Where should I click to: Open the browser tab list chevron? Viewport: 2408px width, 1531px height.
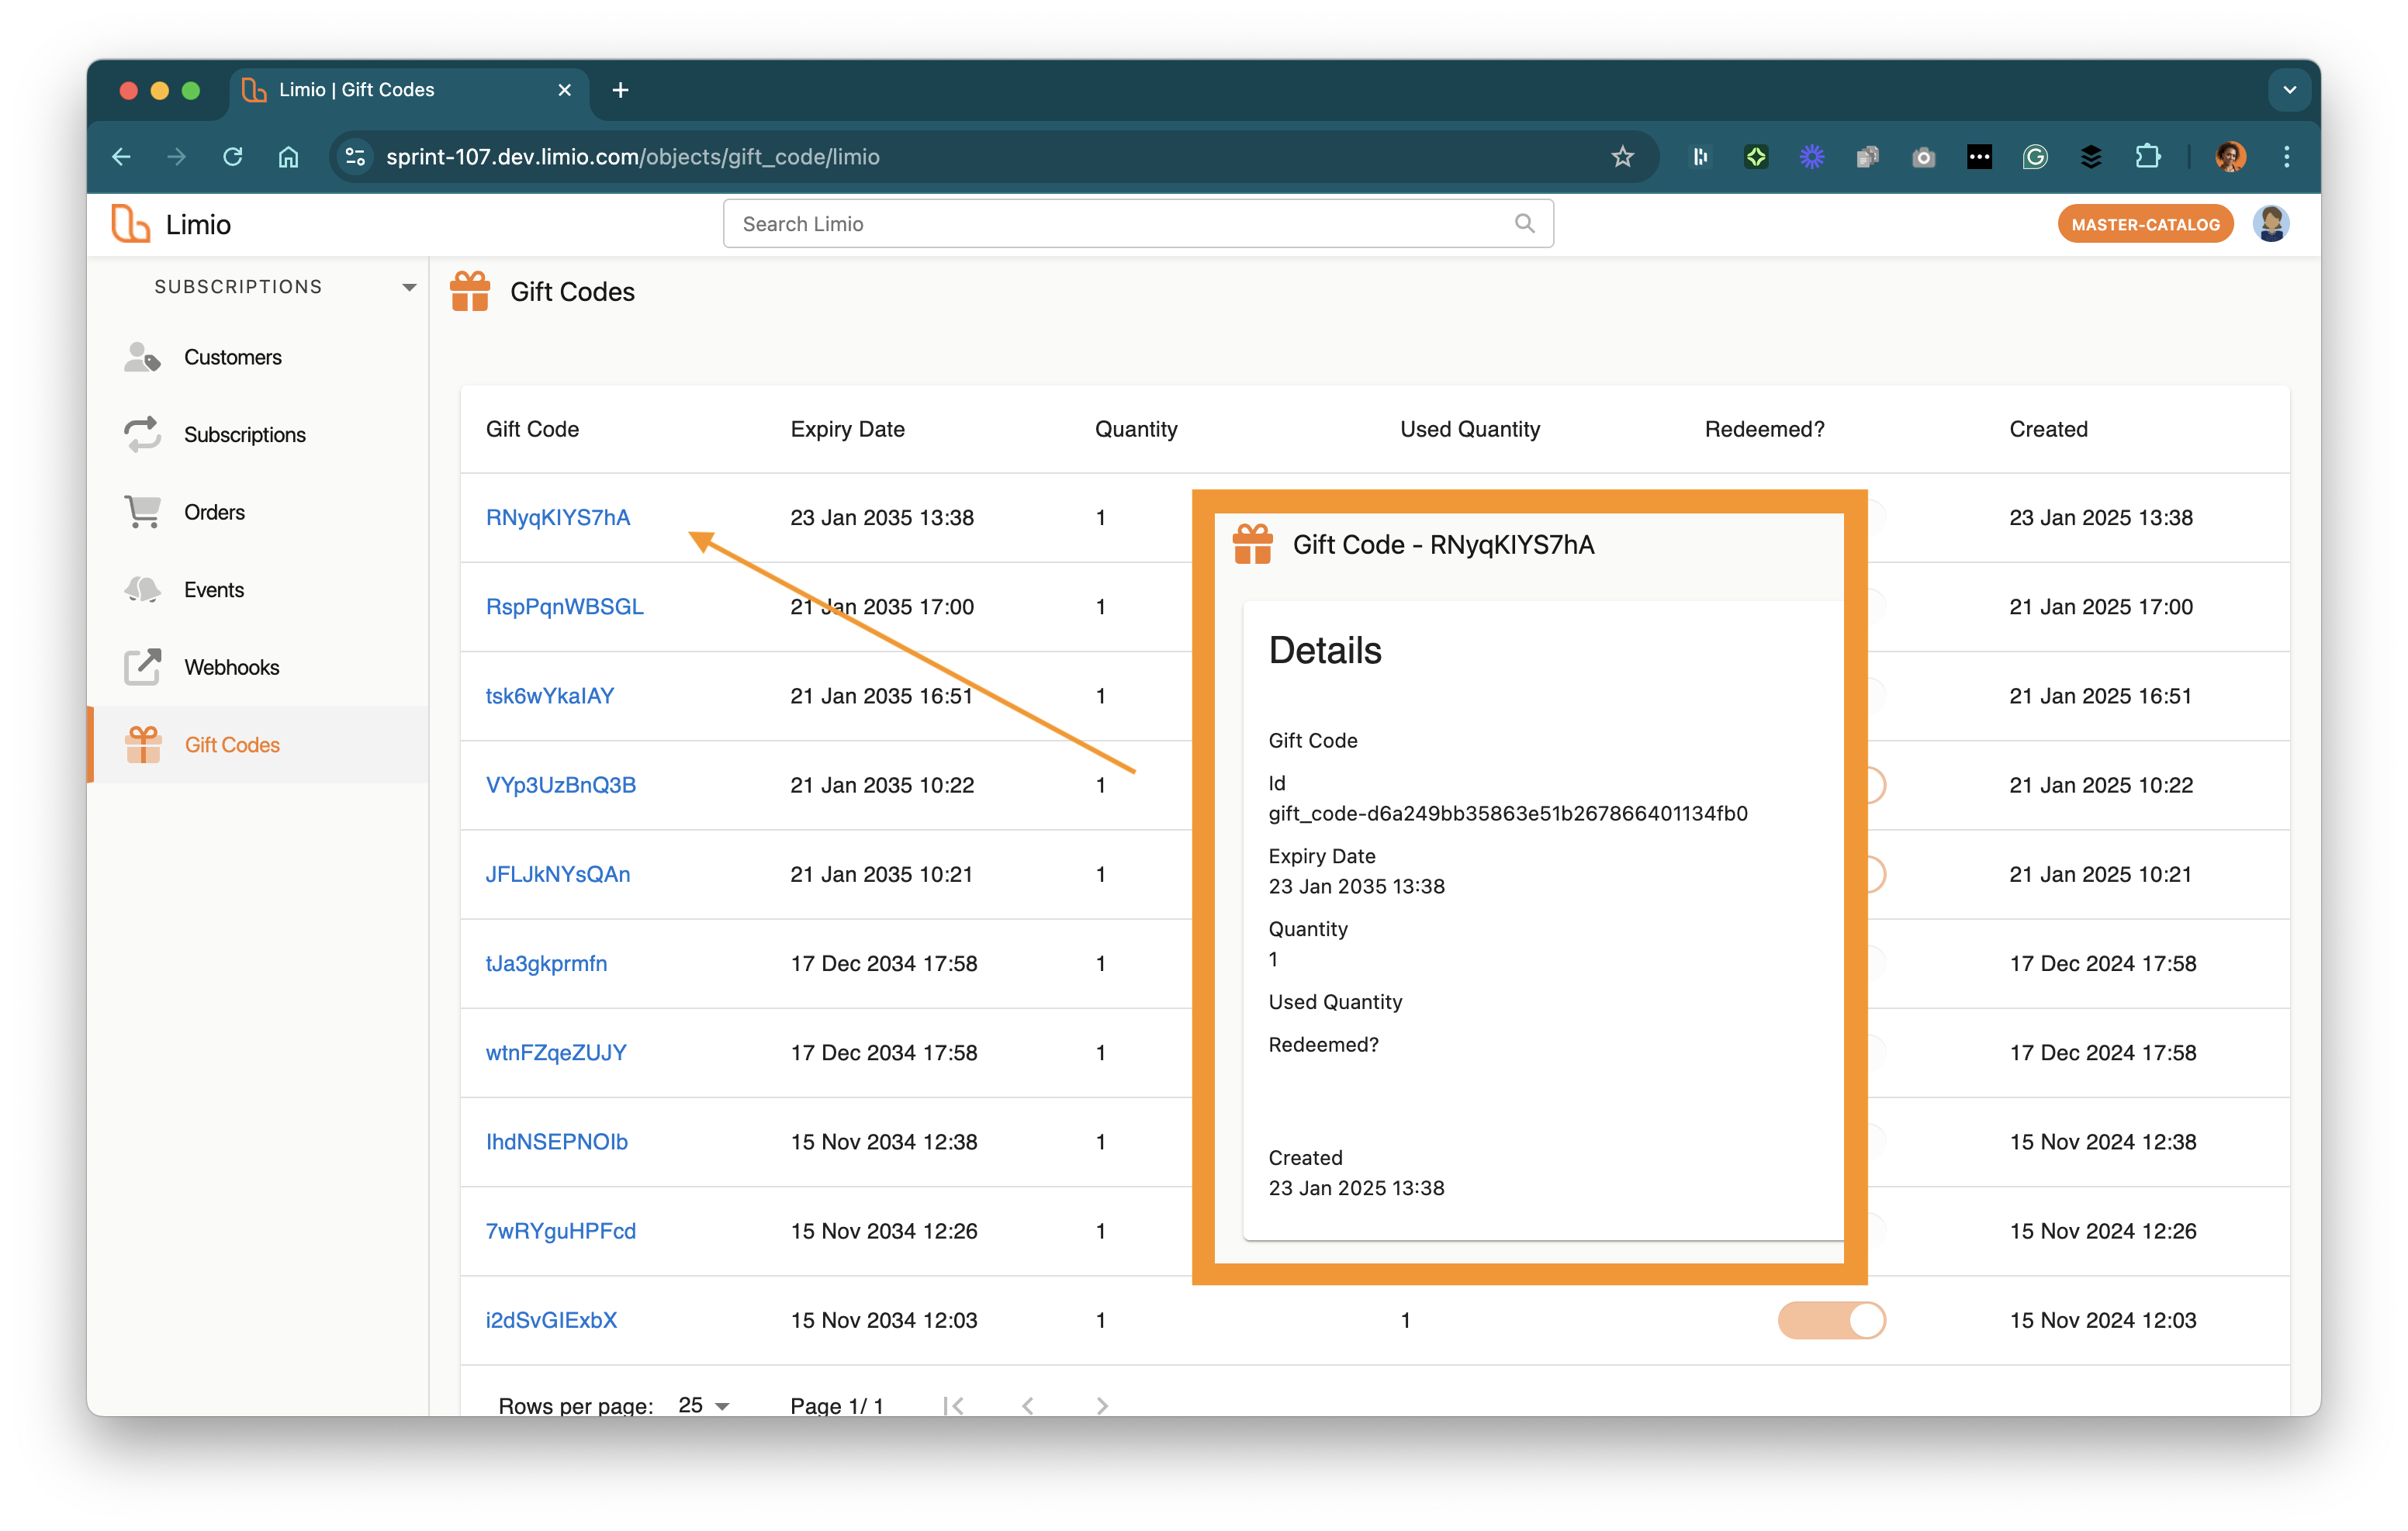(x=2289, y=90)
